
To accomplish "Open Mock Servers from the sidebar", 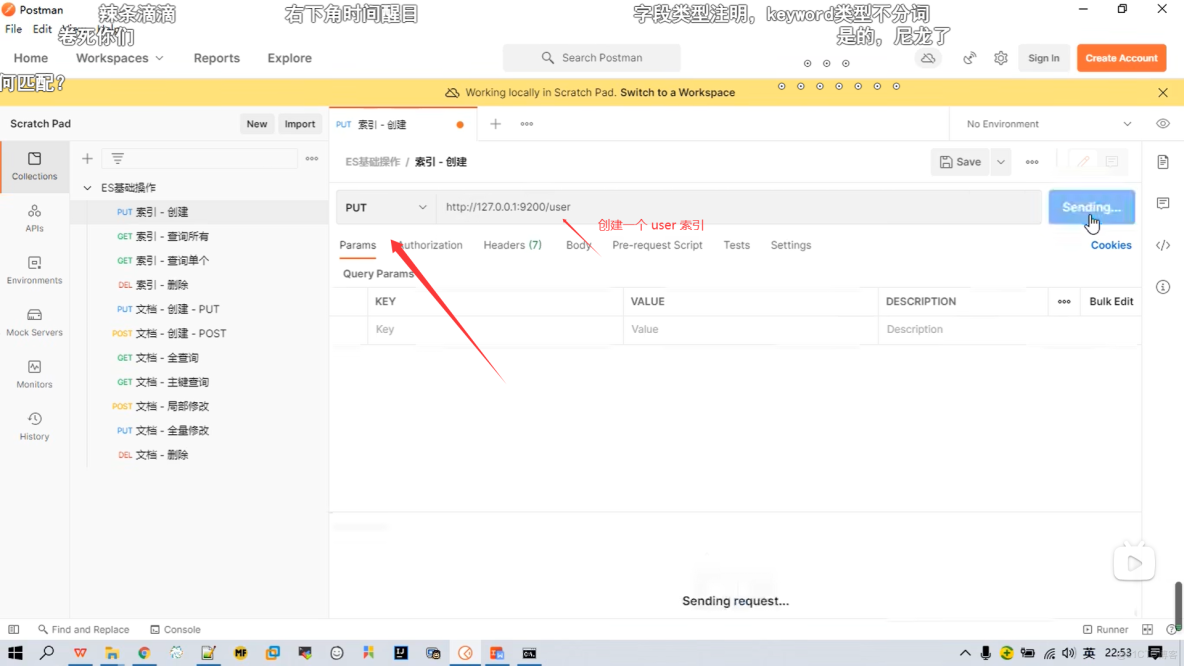I will click(x=34, y=324).
